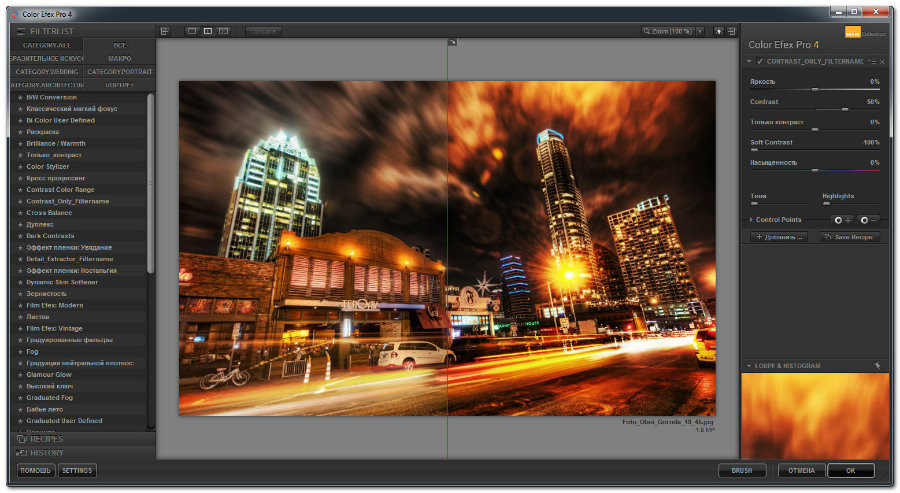Click the add positive control point button
The width and height of the screenshot is (900, 493).
tap(843, 219)
